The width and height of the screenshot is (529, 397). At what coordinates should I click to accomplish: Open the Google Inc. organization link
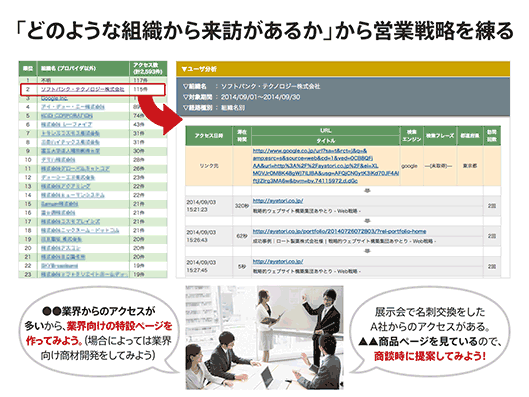(54, 98)
